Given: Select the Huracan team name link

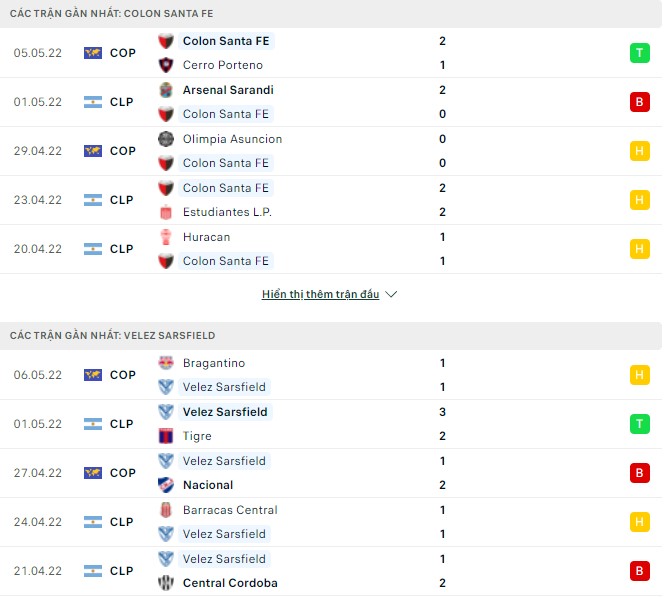Looking at the screenshot, I should (206, 237).
